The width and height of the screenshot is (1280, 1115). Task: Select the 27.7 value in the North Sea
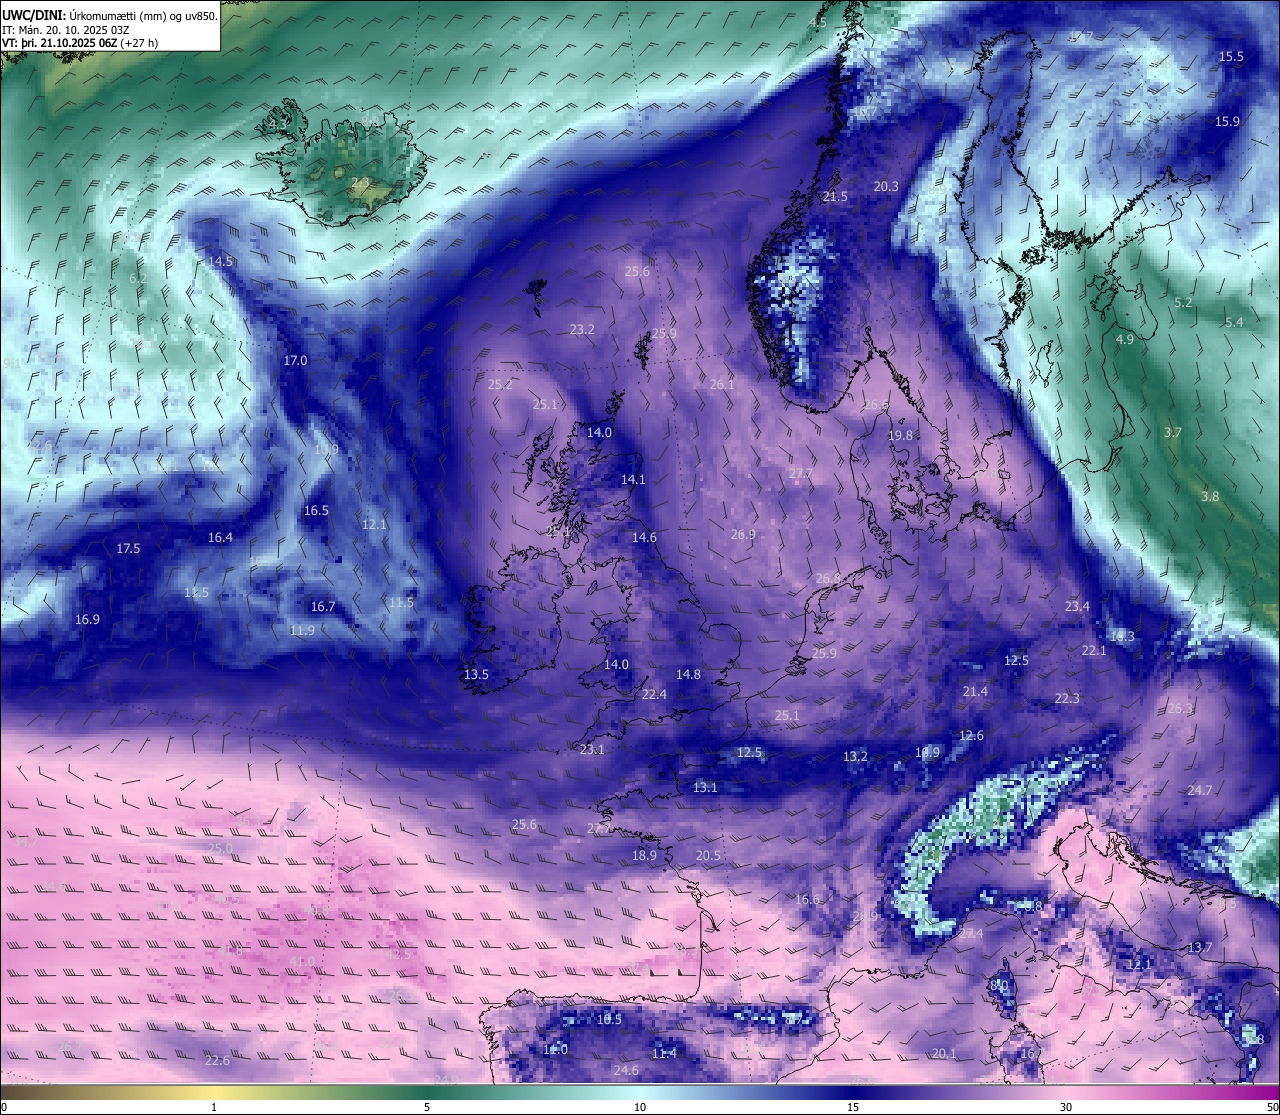tap(800, 473)
